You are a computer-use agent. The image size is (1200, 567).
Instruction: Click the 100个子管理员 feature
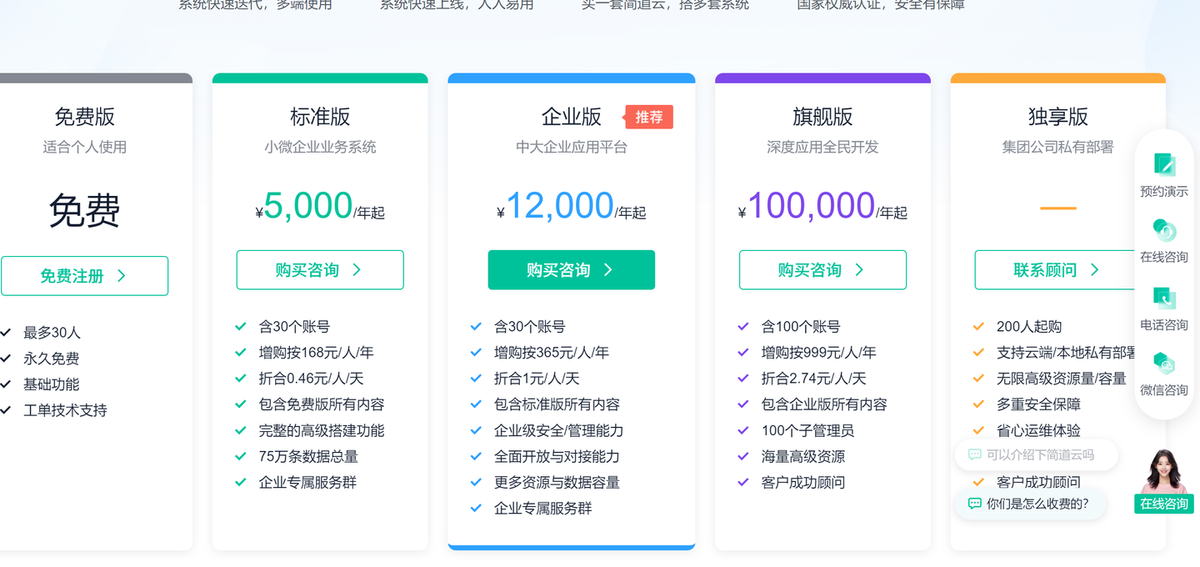(x=807, y=430)
